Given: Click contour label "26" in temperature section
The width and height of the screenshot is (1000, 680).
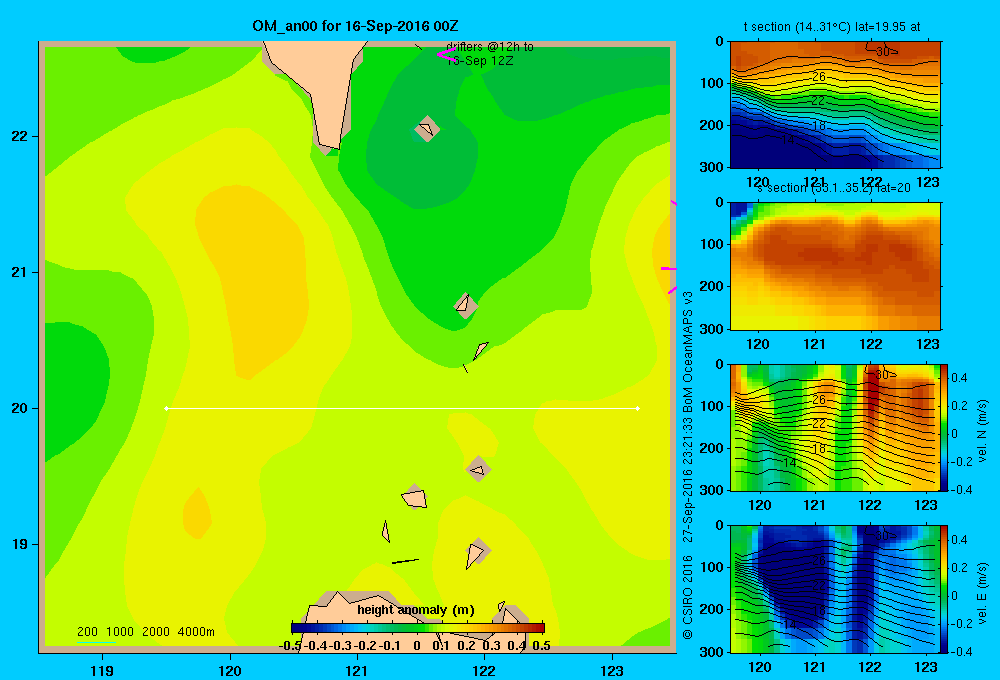Looking at the screenshot, I should pos(818,77).
